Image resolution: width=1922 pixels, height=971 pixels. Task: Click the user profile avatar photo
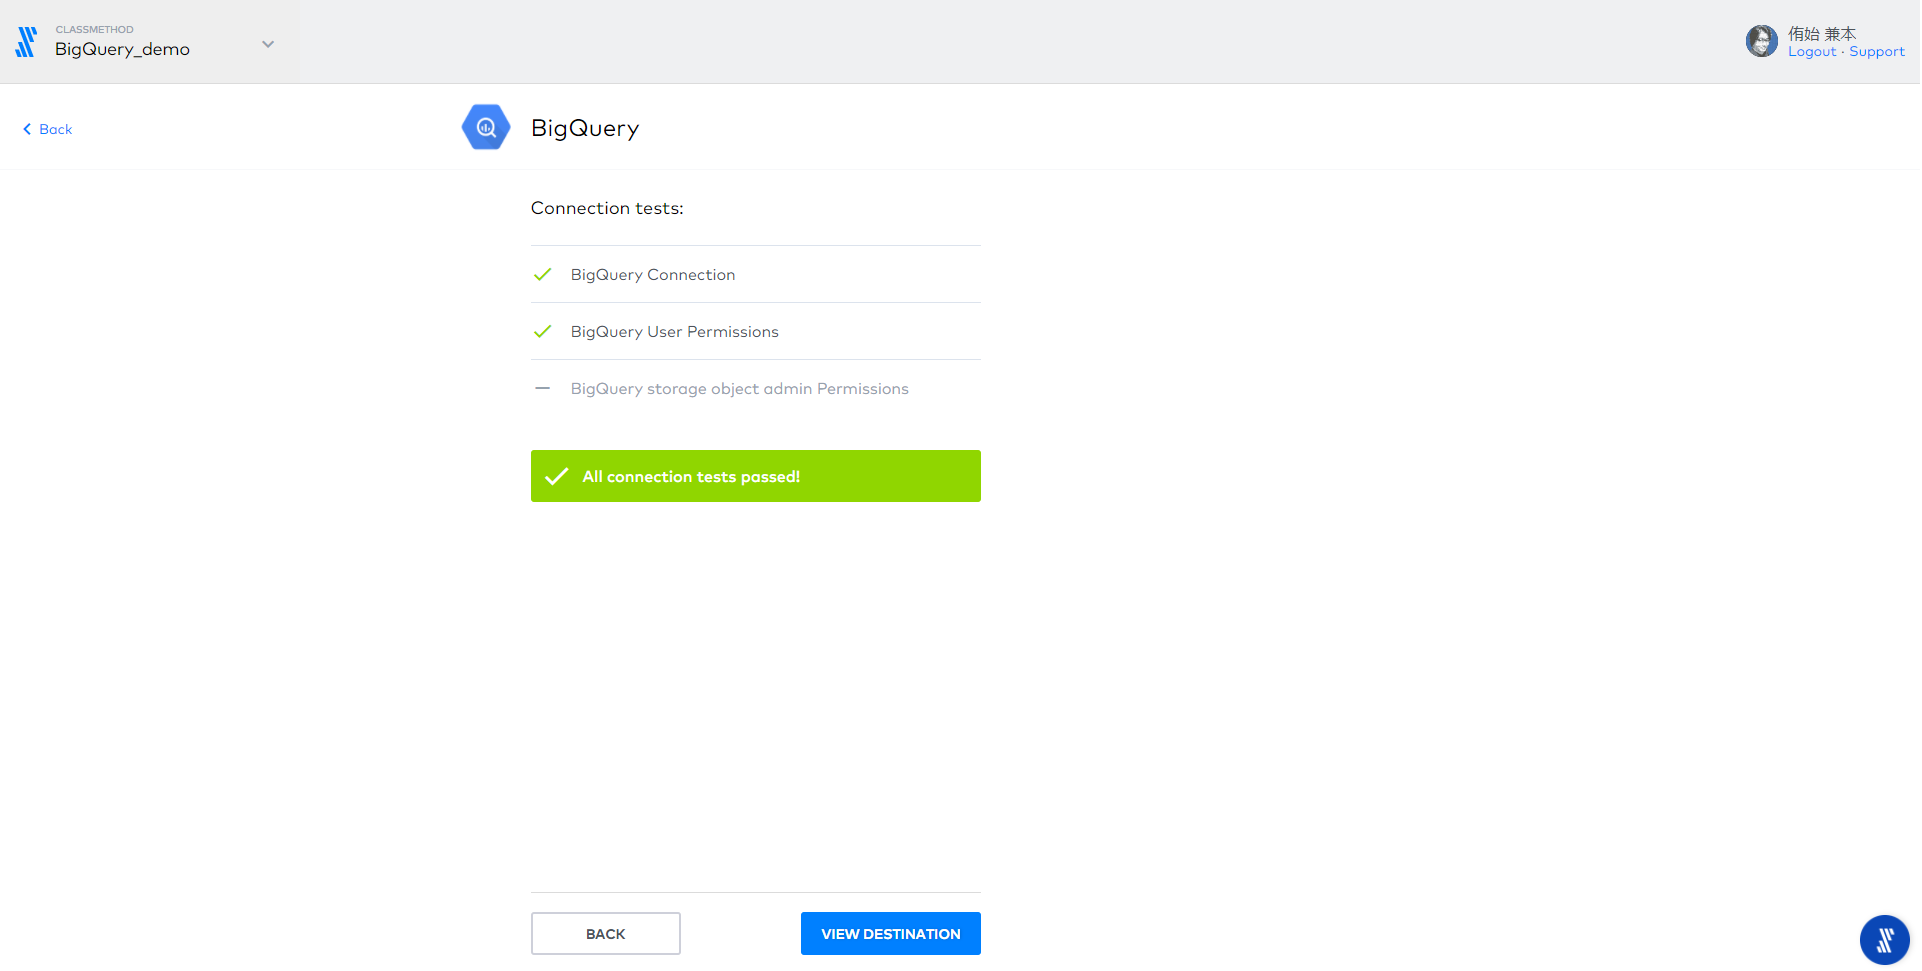[1761, 41]
